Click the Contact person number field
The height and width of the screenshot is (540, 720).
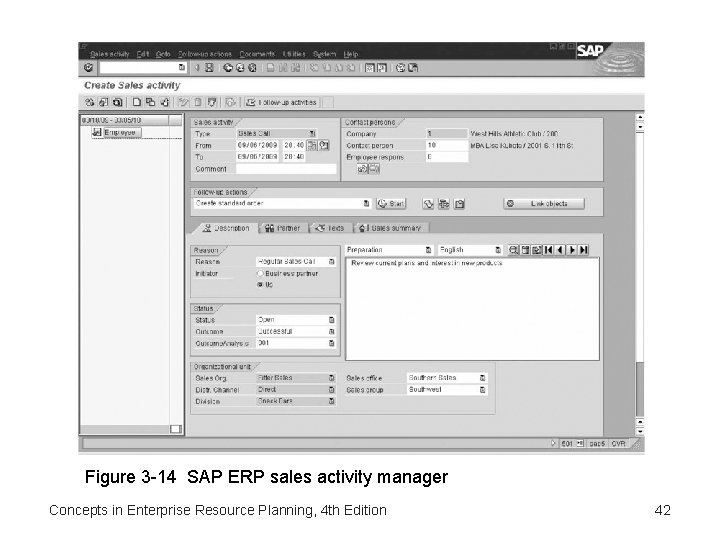(447, 145)
